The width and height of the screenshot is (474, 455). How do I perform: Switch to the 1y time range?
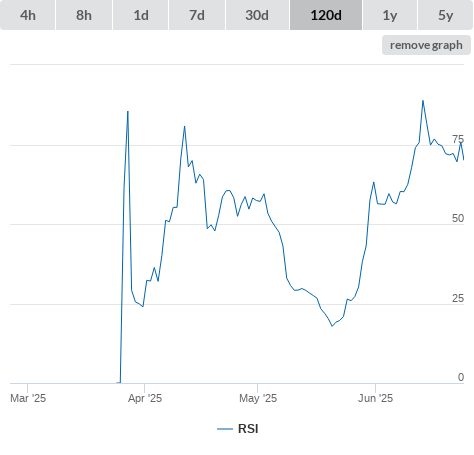point(390,15)
